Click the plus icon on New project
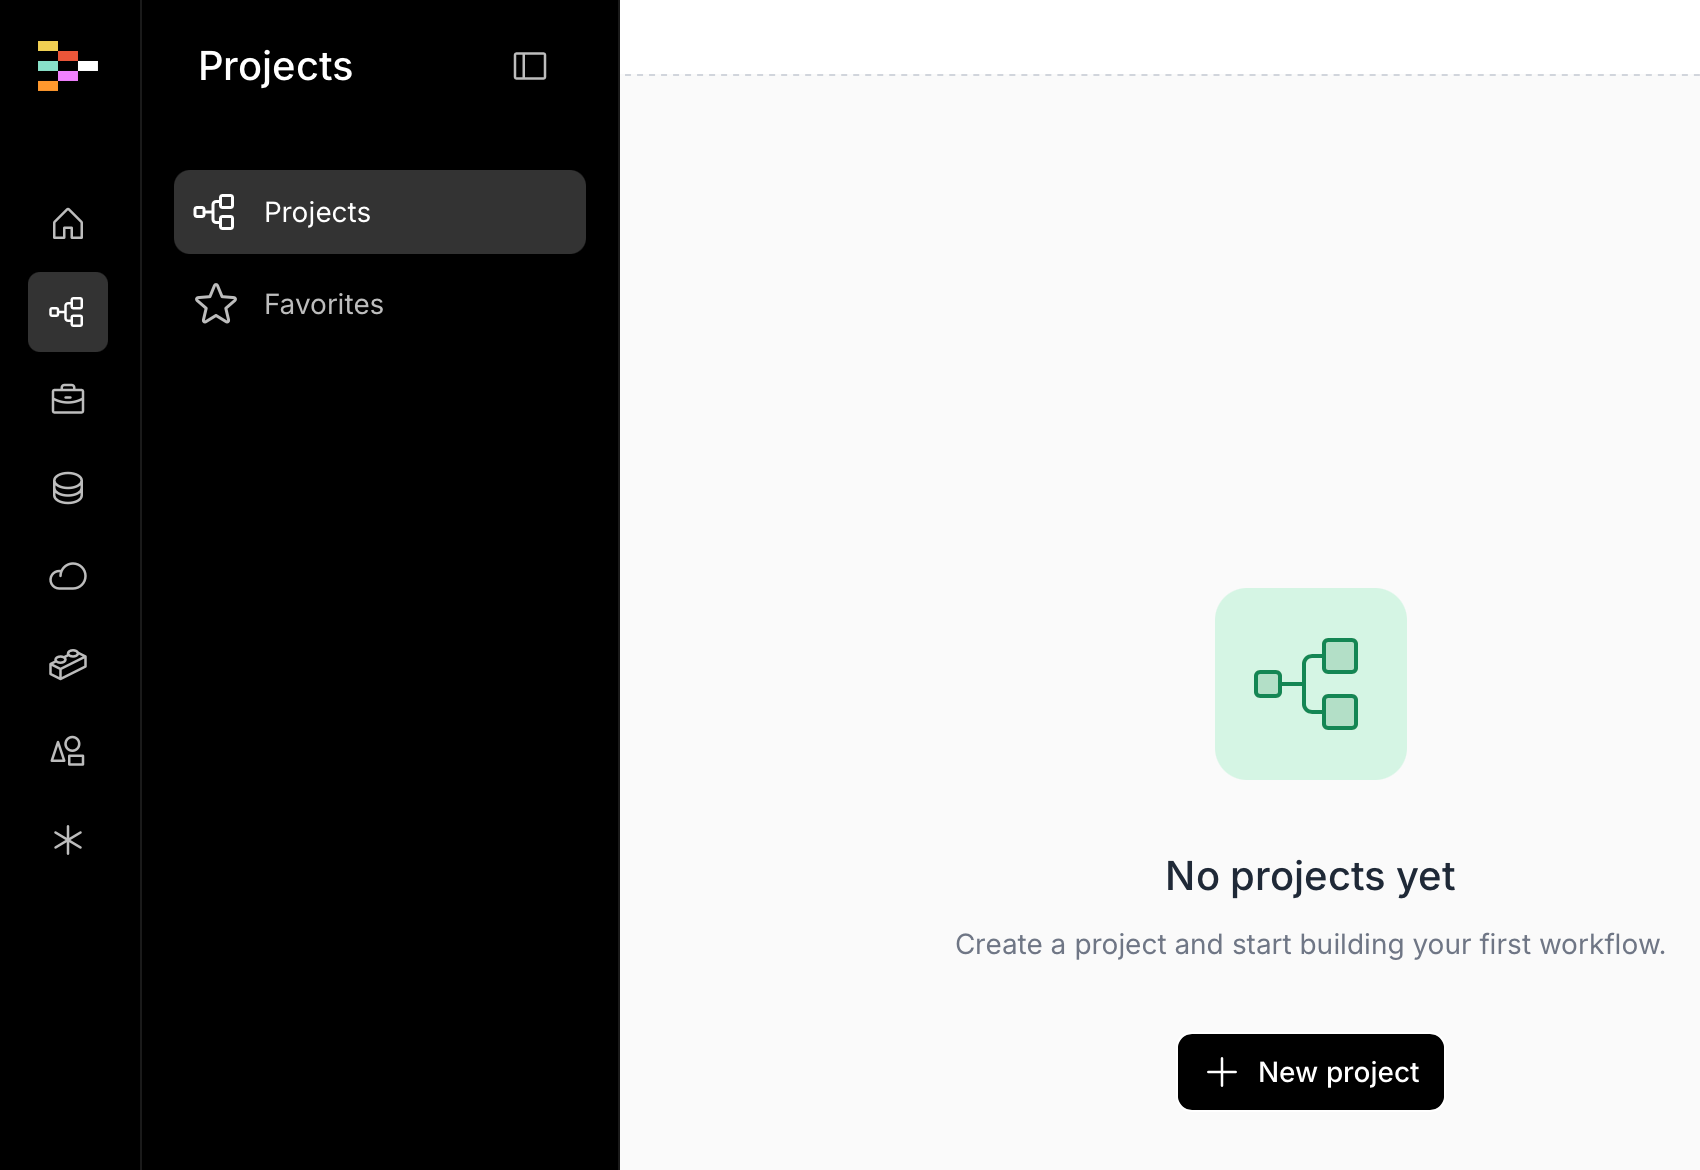1700x1170 pixels. click(1222, 1072)
